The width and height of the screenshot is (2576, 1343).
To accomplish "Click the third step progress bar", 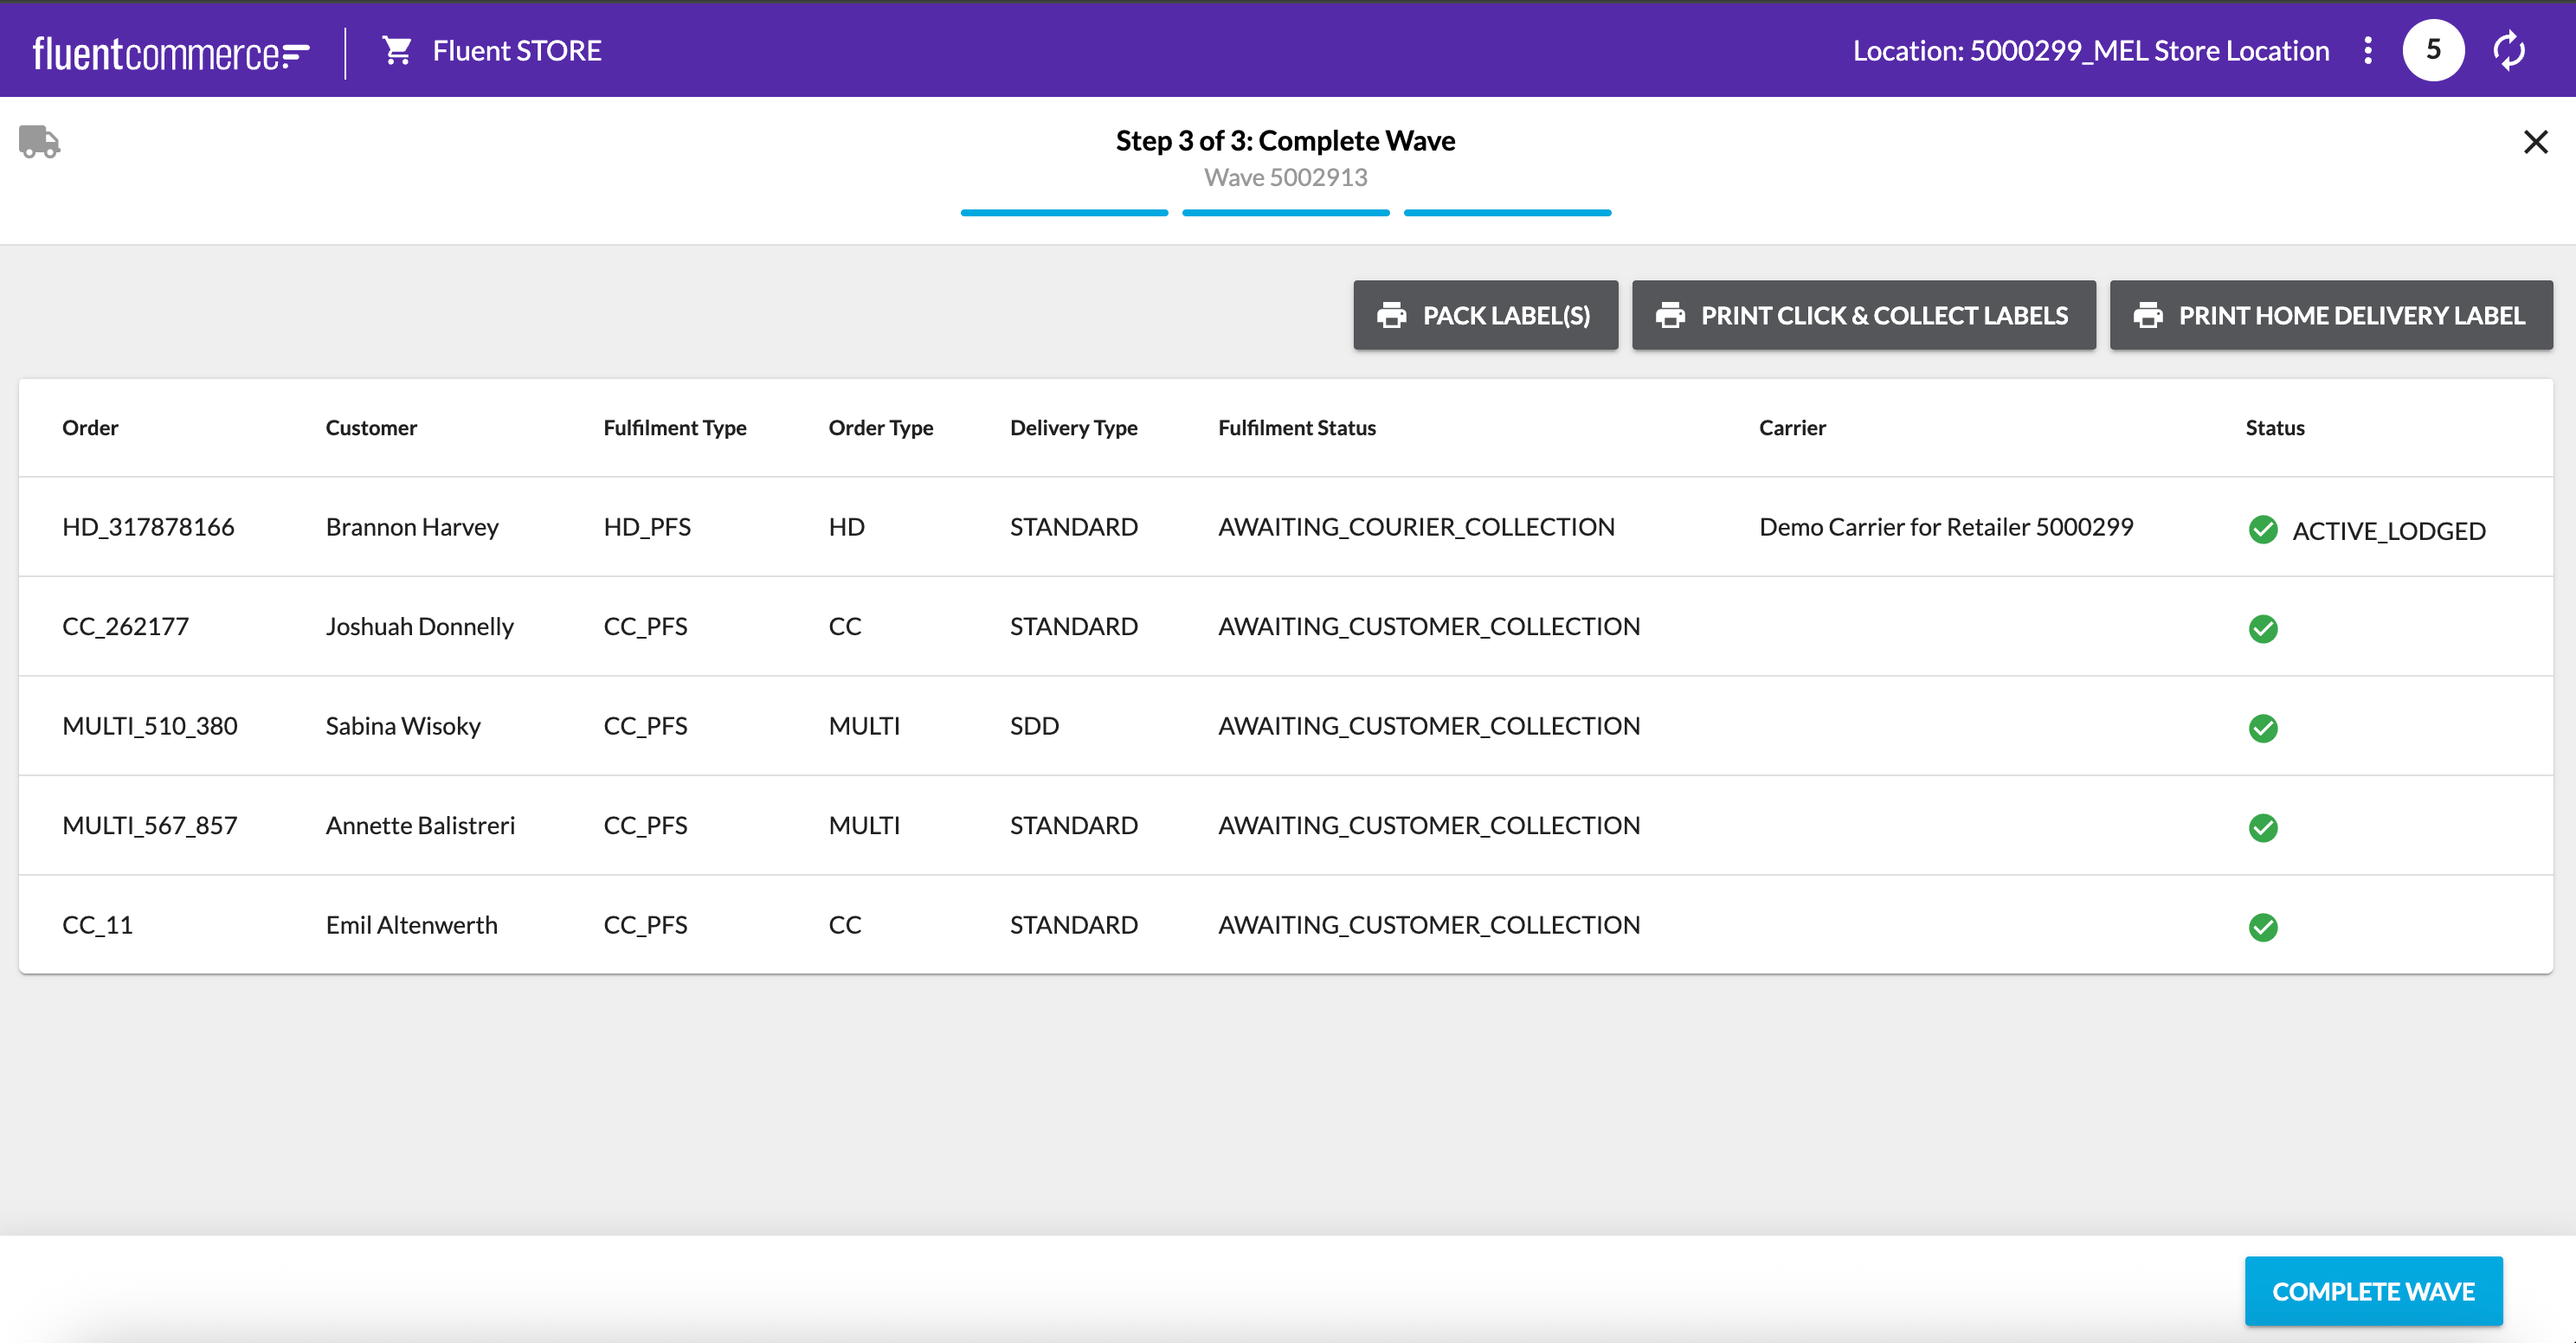I will pyautogui.click(x=1507, y=212).
